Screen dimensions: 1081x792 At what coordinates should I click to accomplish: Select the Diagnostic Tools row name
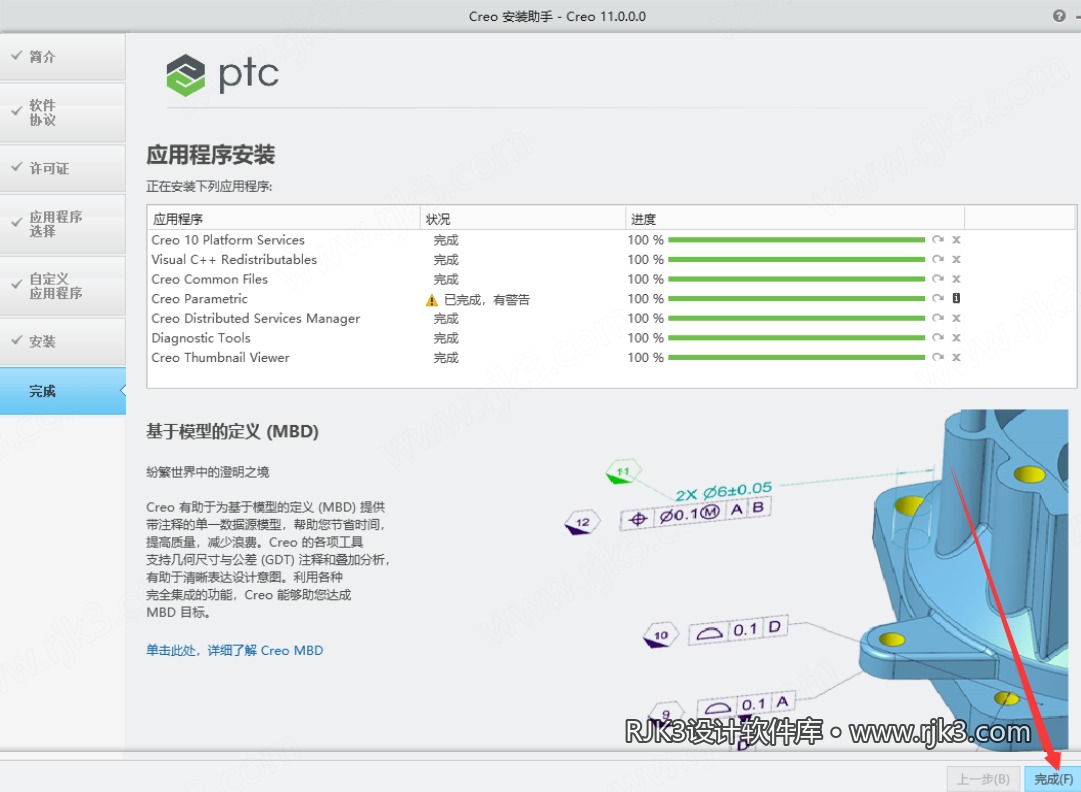click(x=201, y=338)
